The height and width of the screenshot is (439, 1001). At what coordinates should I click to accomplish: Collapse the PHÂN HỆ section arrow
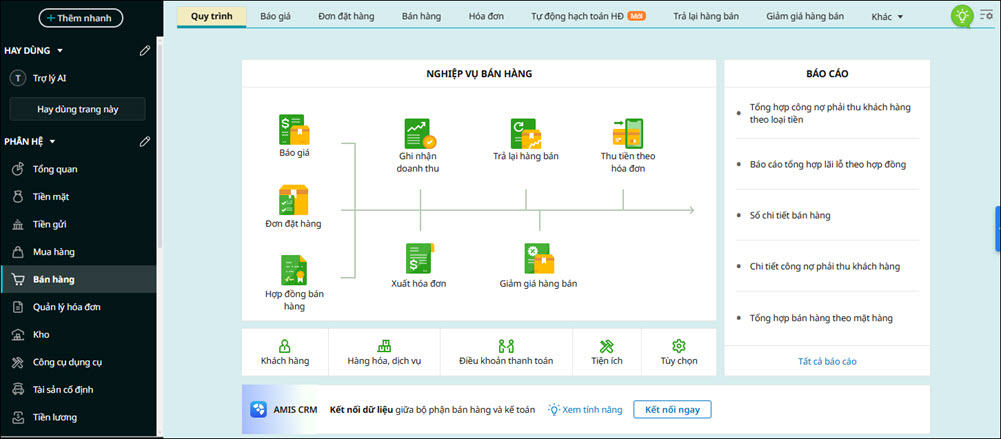point(52,142)
